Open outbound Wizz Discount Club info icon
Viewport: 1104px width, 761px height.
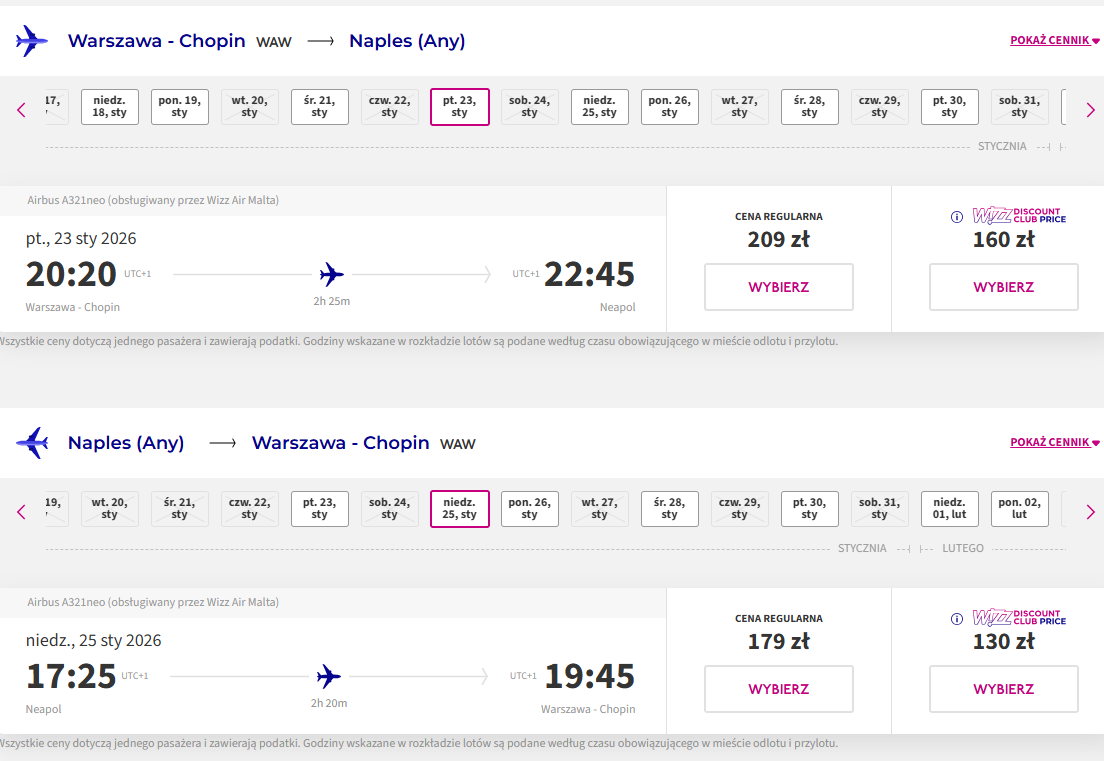[x=957, y=217]
